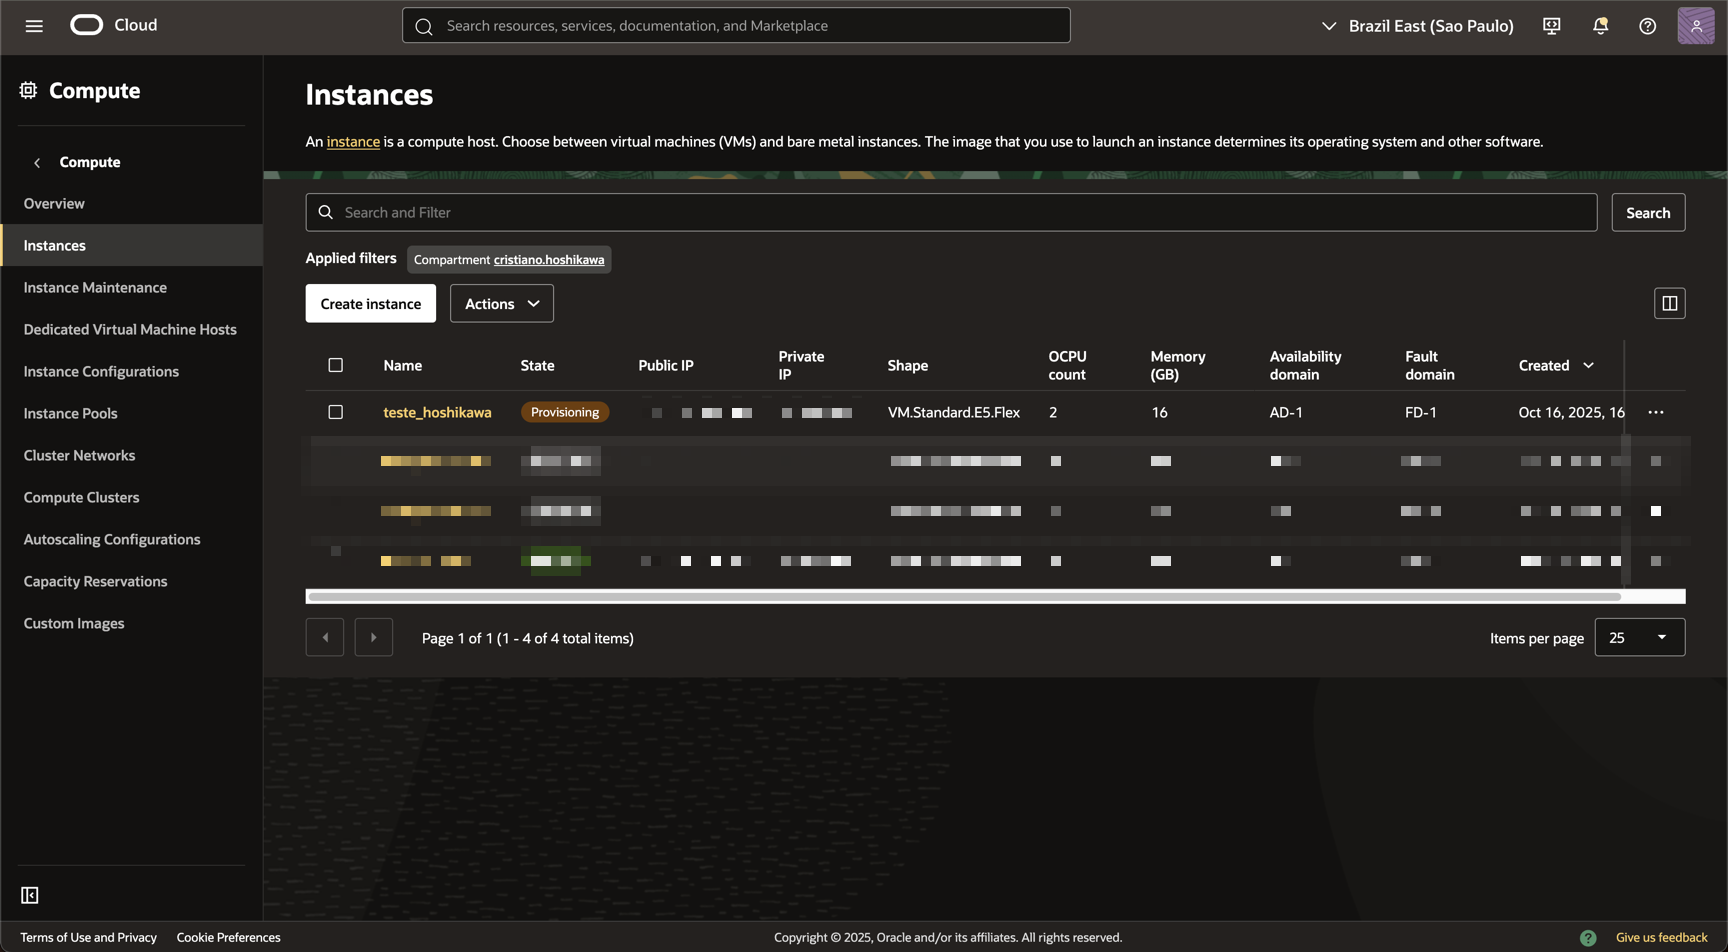This screenshot has width=1728, height=952.
Task: Open the teste_hoshikawa row actions menu
Action: click(x=1656, y=412)
